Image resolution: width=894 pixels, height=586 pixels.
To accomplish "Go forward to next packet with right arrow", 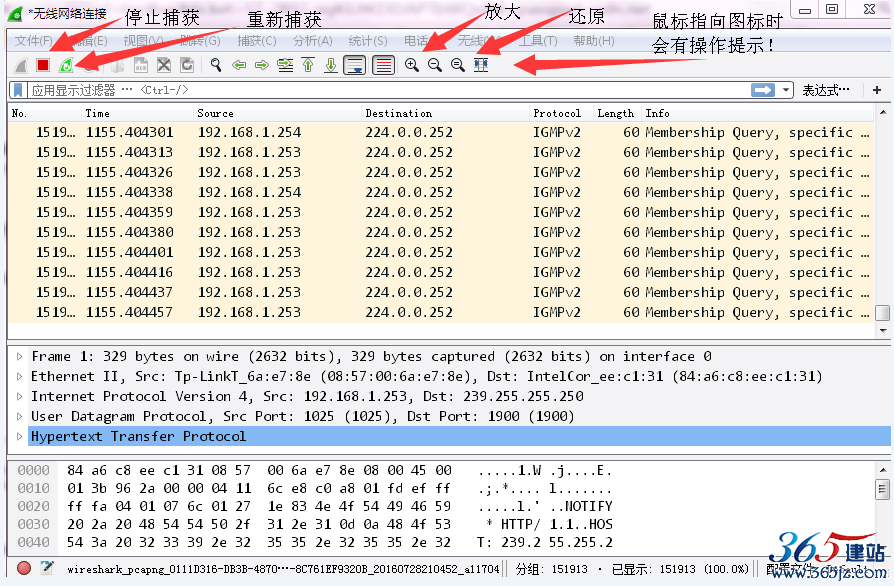I will point(262,66).
